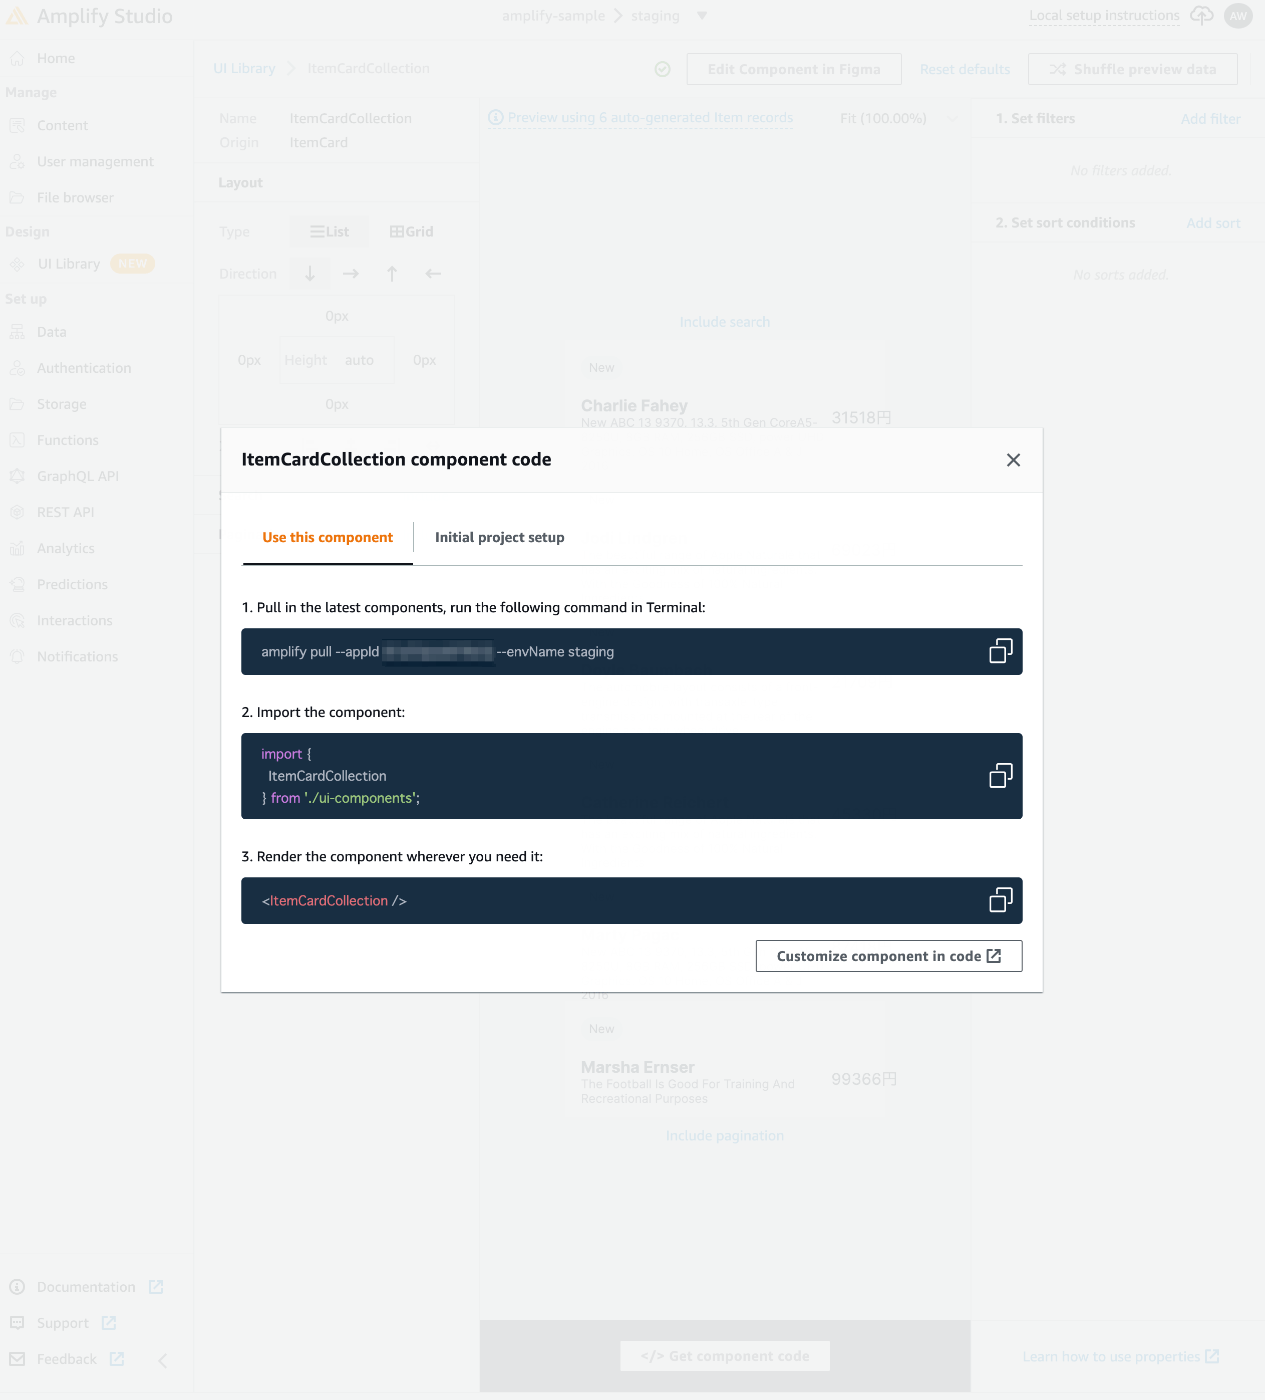Click the Home sidebar icon
This screenshot has height=1400, width=1265.
(x=17, y=59)
